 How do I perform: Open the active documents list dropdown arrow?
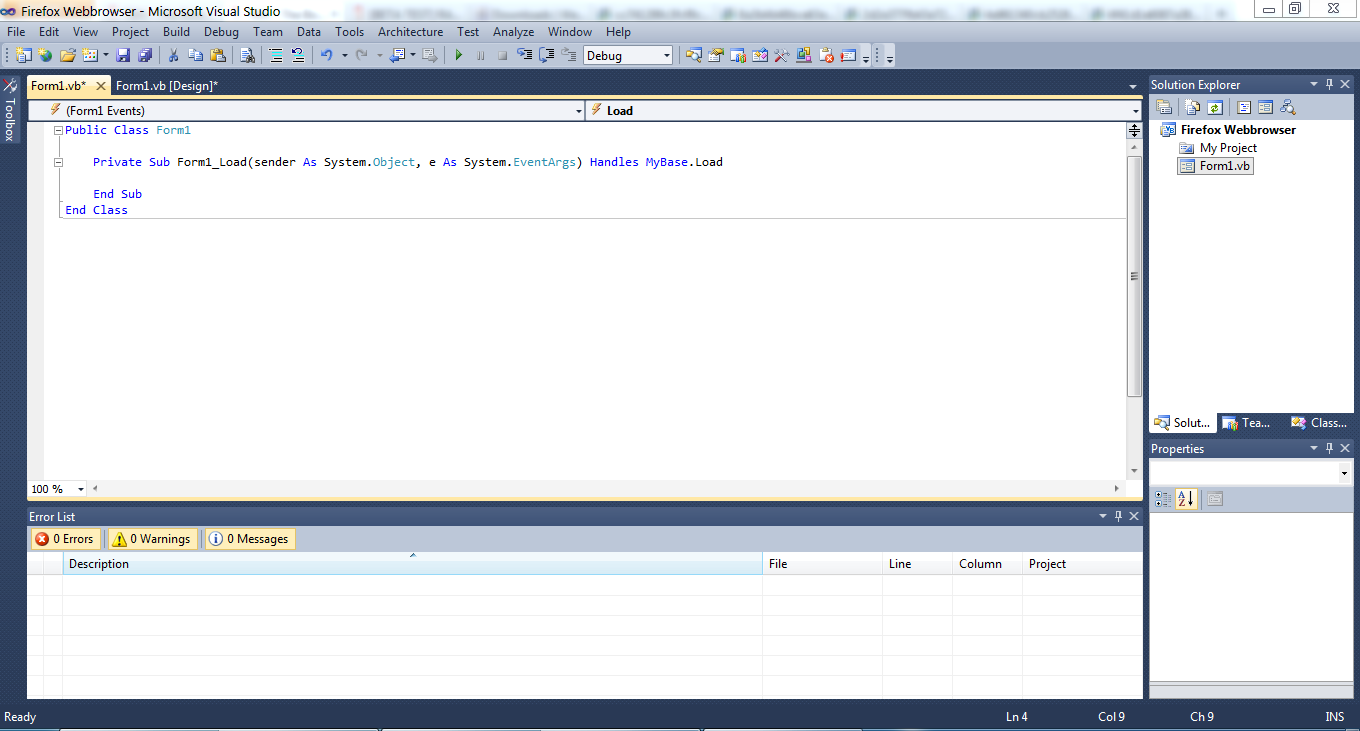pyautogui.click(x=1133, y=87)
